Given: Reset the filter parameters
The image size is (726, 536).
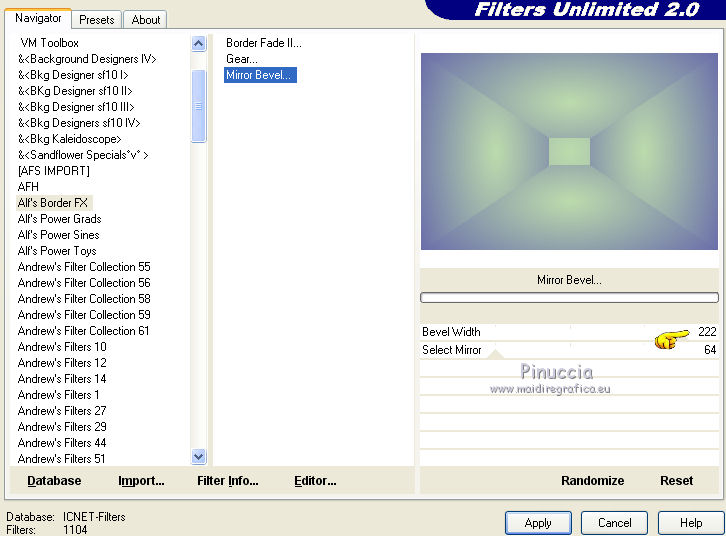Looking at the screenshot, I should 676,481.
